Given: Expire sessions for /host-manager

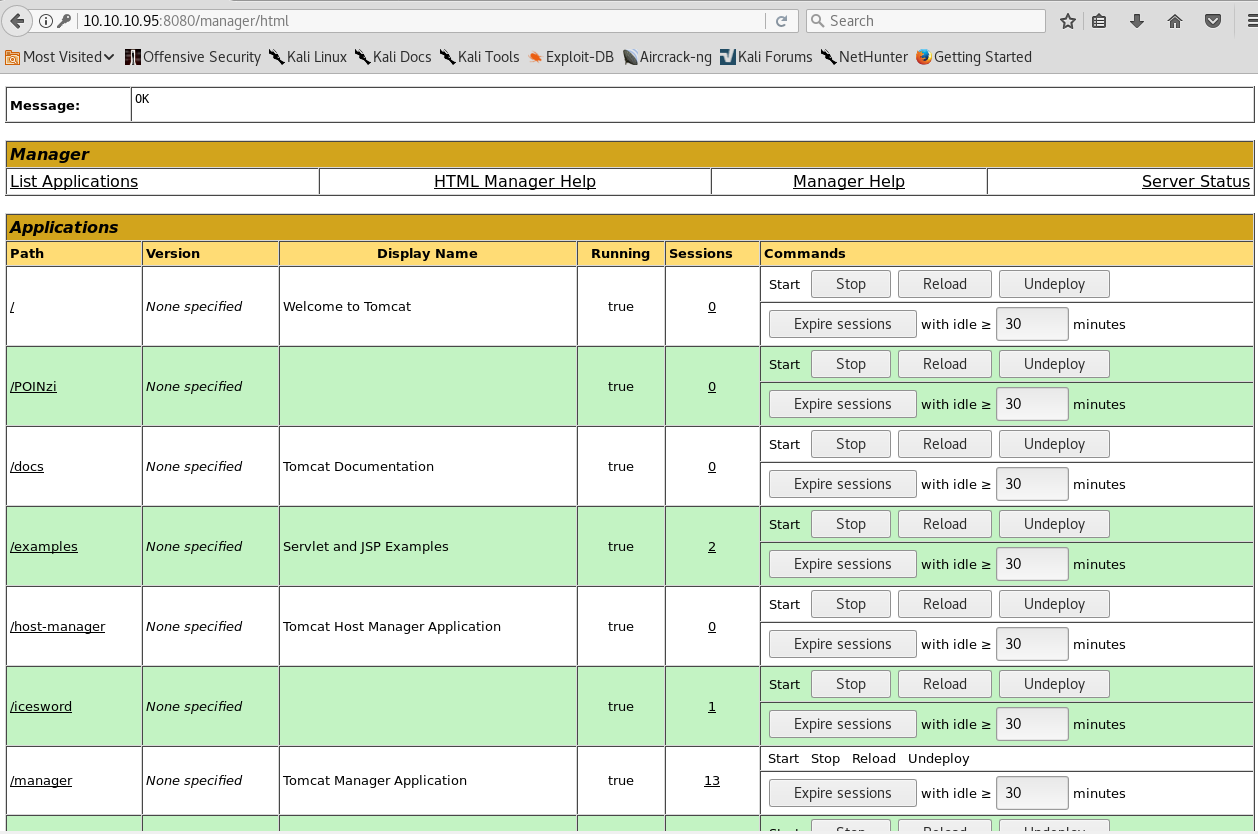Looking at the screenshot, I should click(842, 644).
